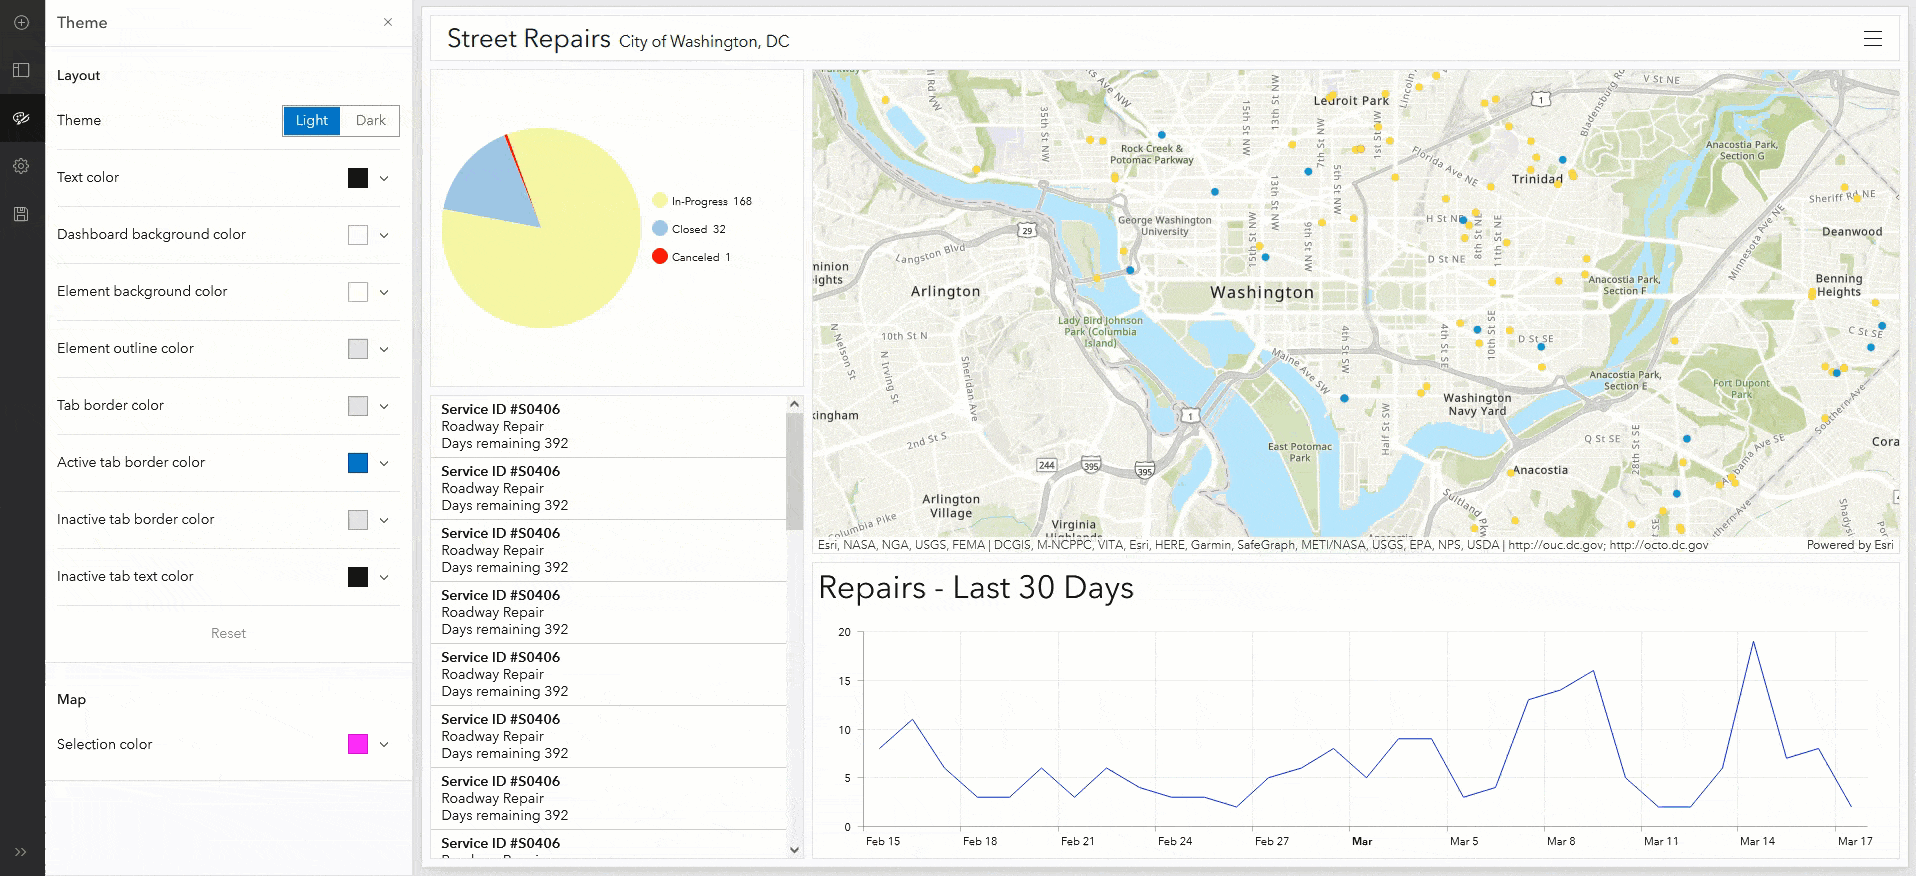Screen dimensions: 1916x876
Task: Click the Tab border color swatch
Action: [x=358, y=406]
